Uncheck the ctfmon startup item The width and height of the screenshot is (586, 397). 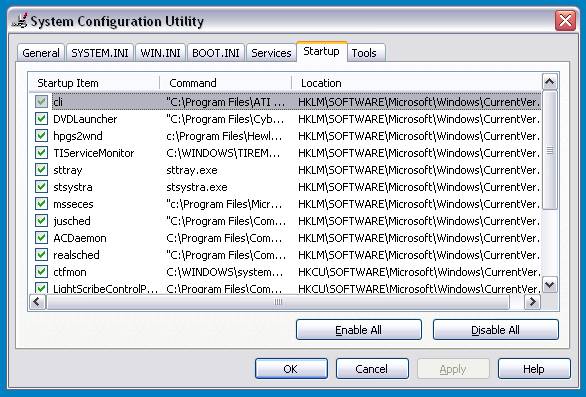(41, 272)
